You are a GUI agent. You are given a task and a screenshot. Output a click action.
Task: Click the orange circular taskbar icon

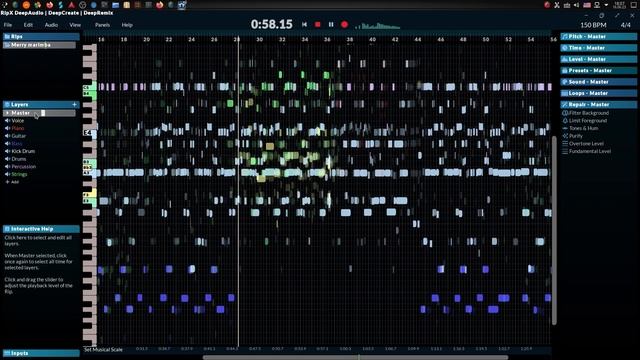(x=26, y=5)
